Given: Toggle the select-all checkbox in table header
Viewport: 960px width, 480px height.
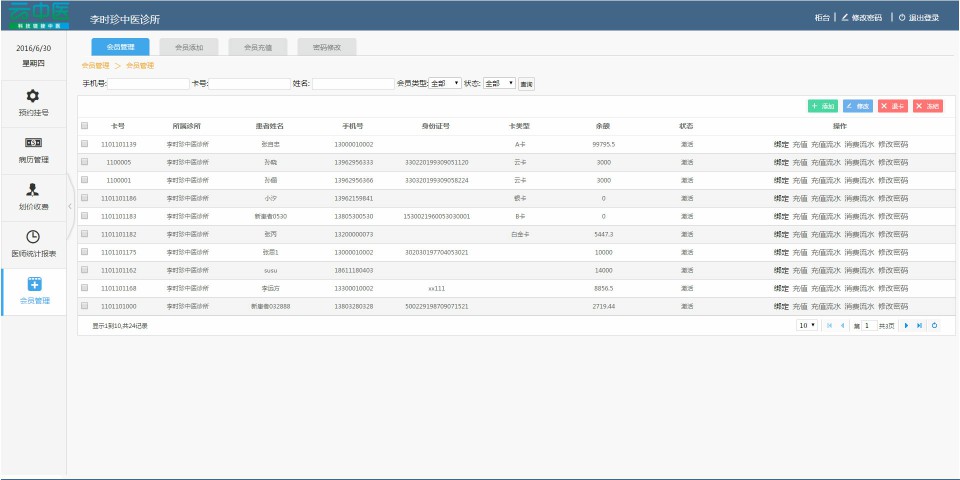Looking at the screenshot, I should [85, 126].
